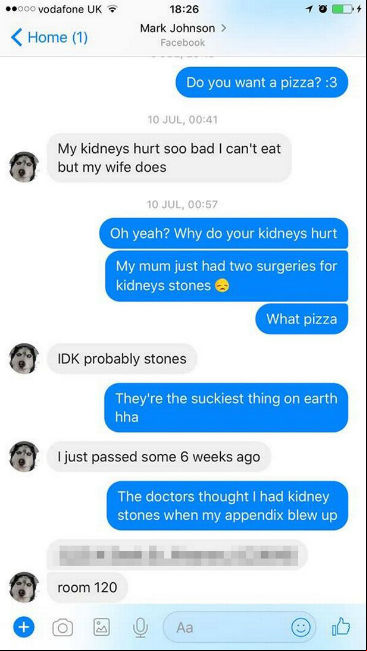Tap husky avatar beside 'room 120'
Viewport: 367px width, 651px height.
pyautogui.click(x=24, y=587)
